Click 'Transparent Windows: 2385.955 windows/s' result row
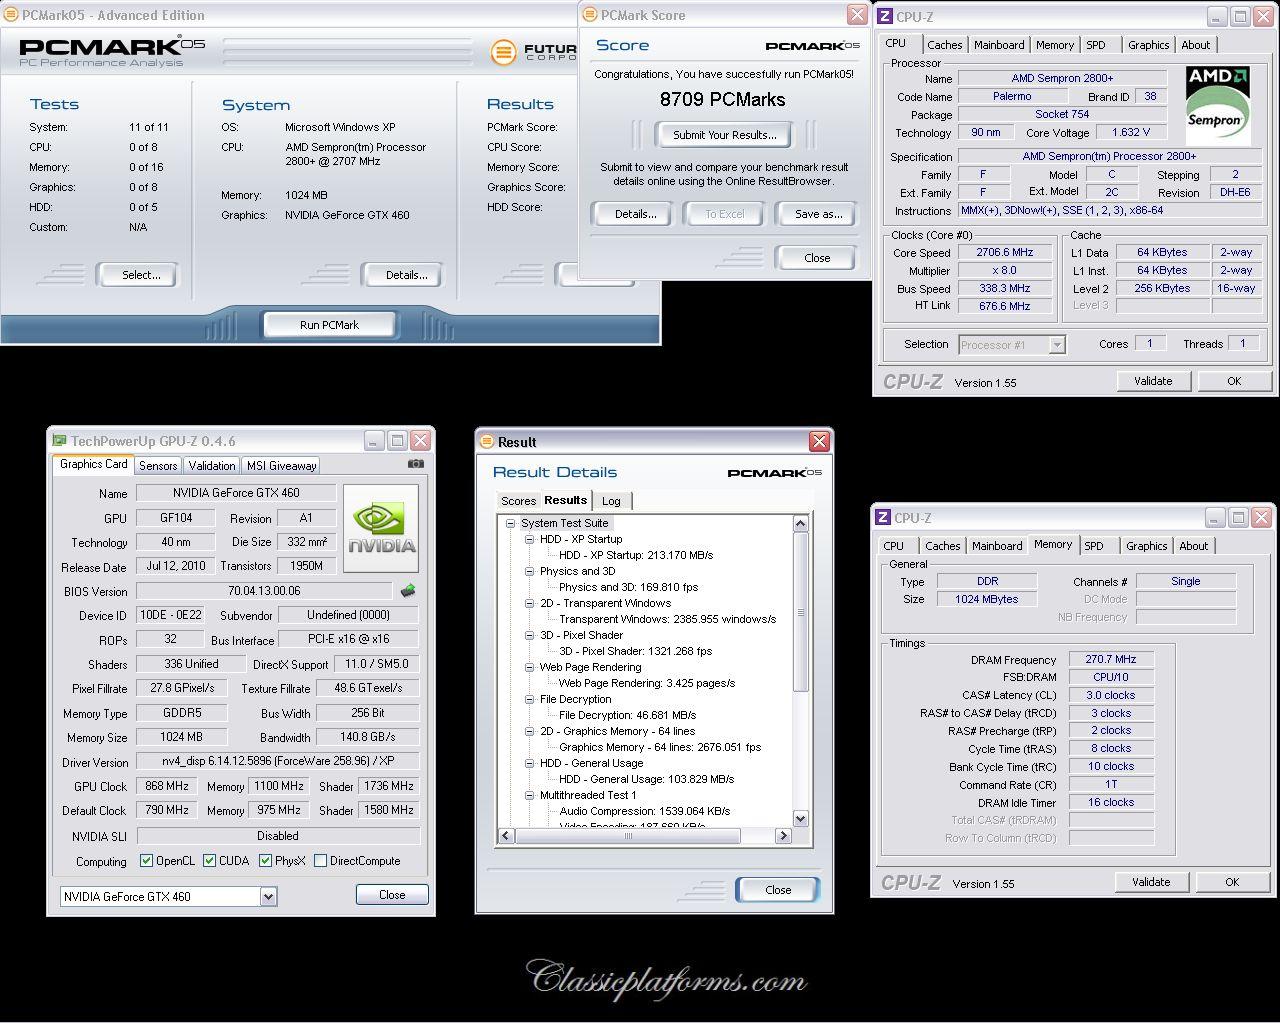The width and height of the screenshot is (1280, 1024). (x=667, y=619)
